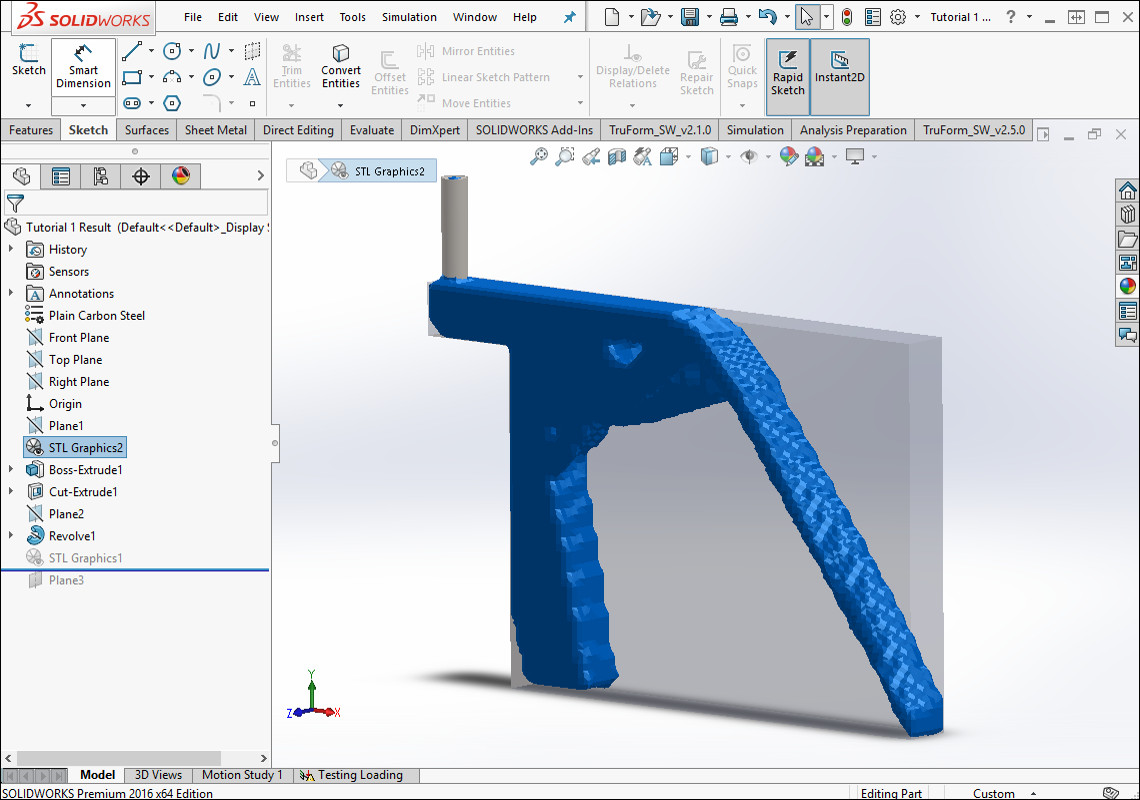Open the Simulation menu
The width and height of the screenshot is (1140, 800).
click(x=408, y=16)
